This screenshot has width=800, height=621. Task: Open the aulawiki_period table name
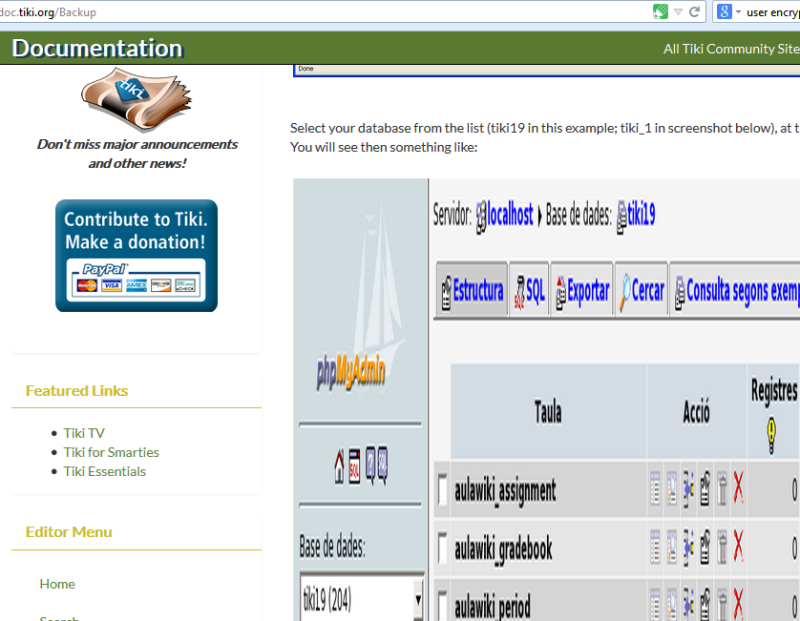[492, 607]
